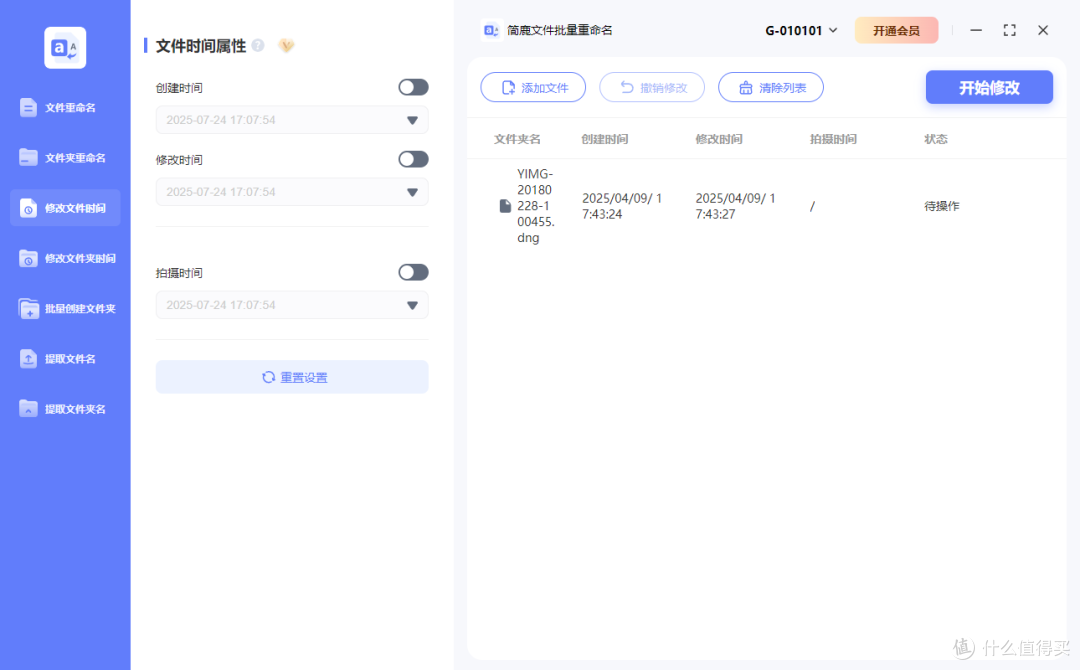Click the 文件夹名 column header
Screen dimensions: 1080x670
click(x=517, y=139)
